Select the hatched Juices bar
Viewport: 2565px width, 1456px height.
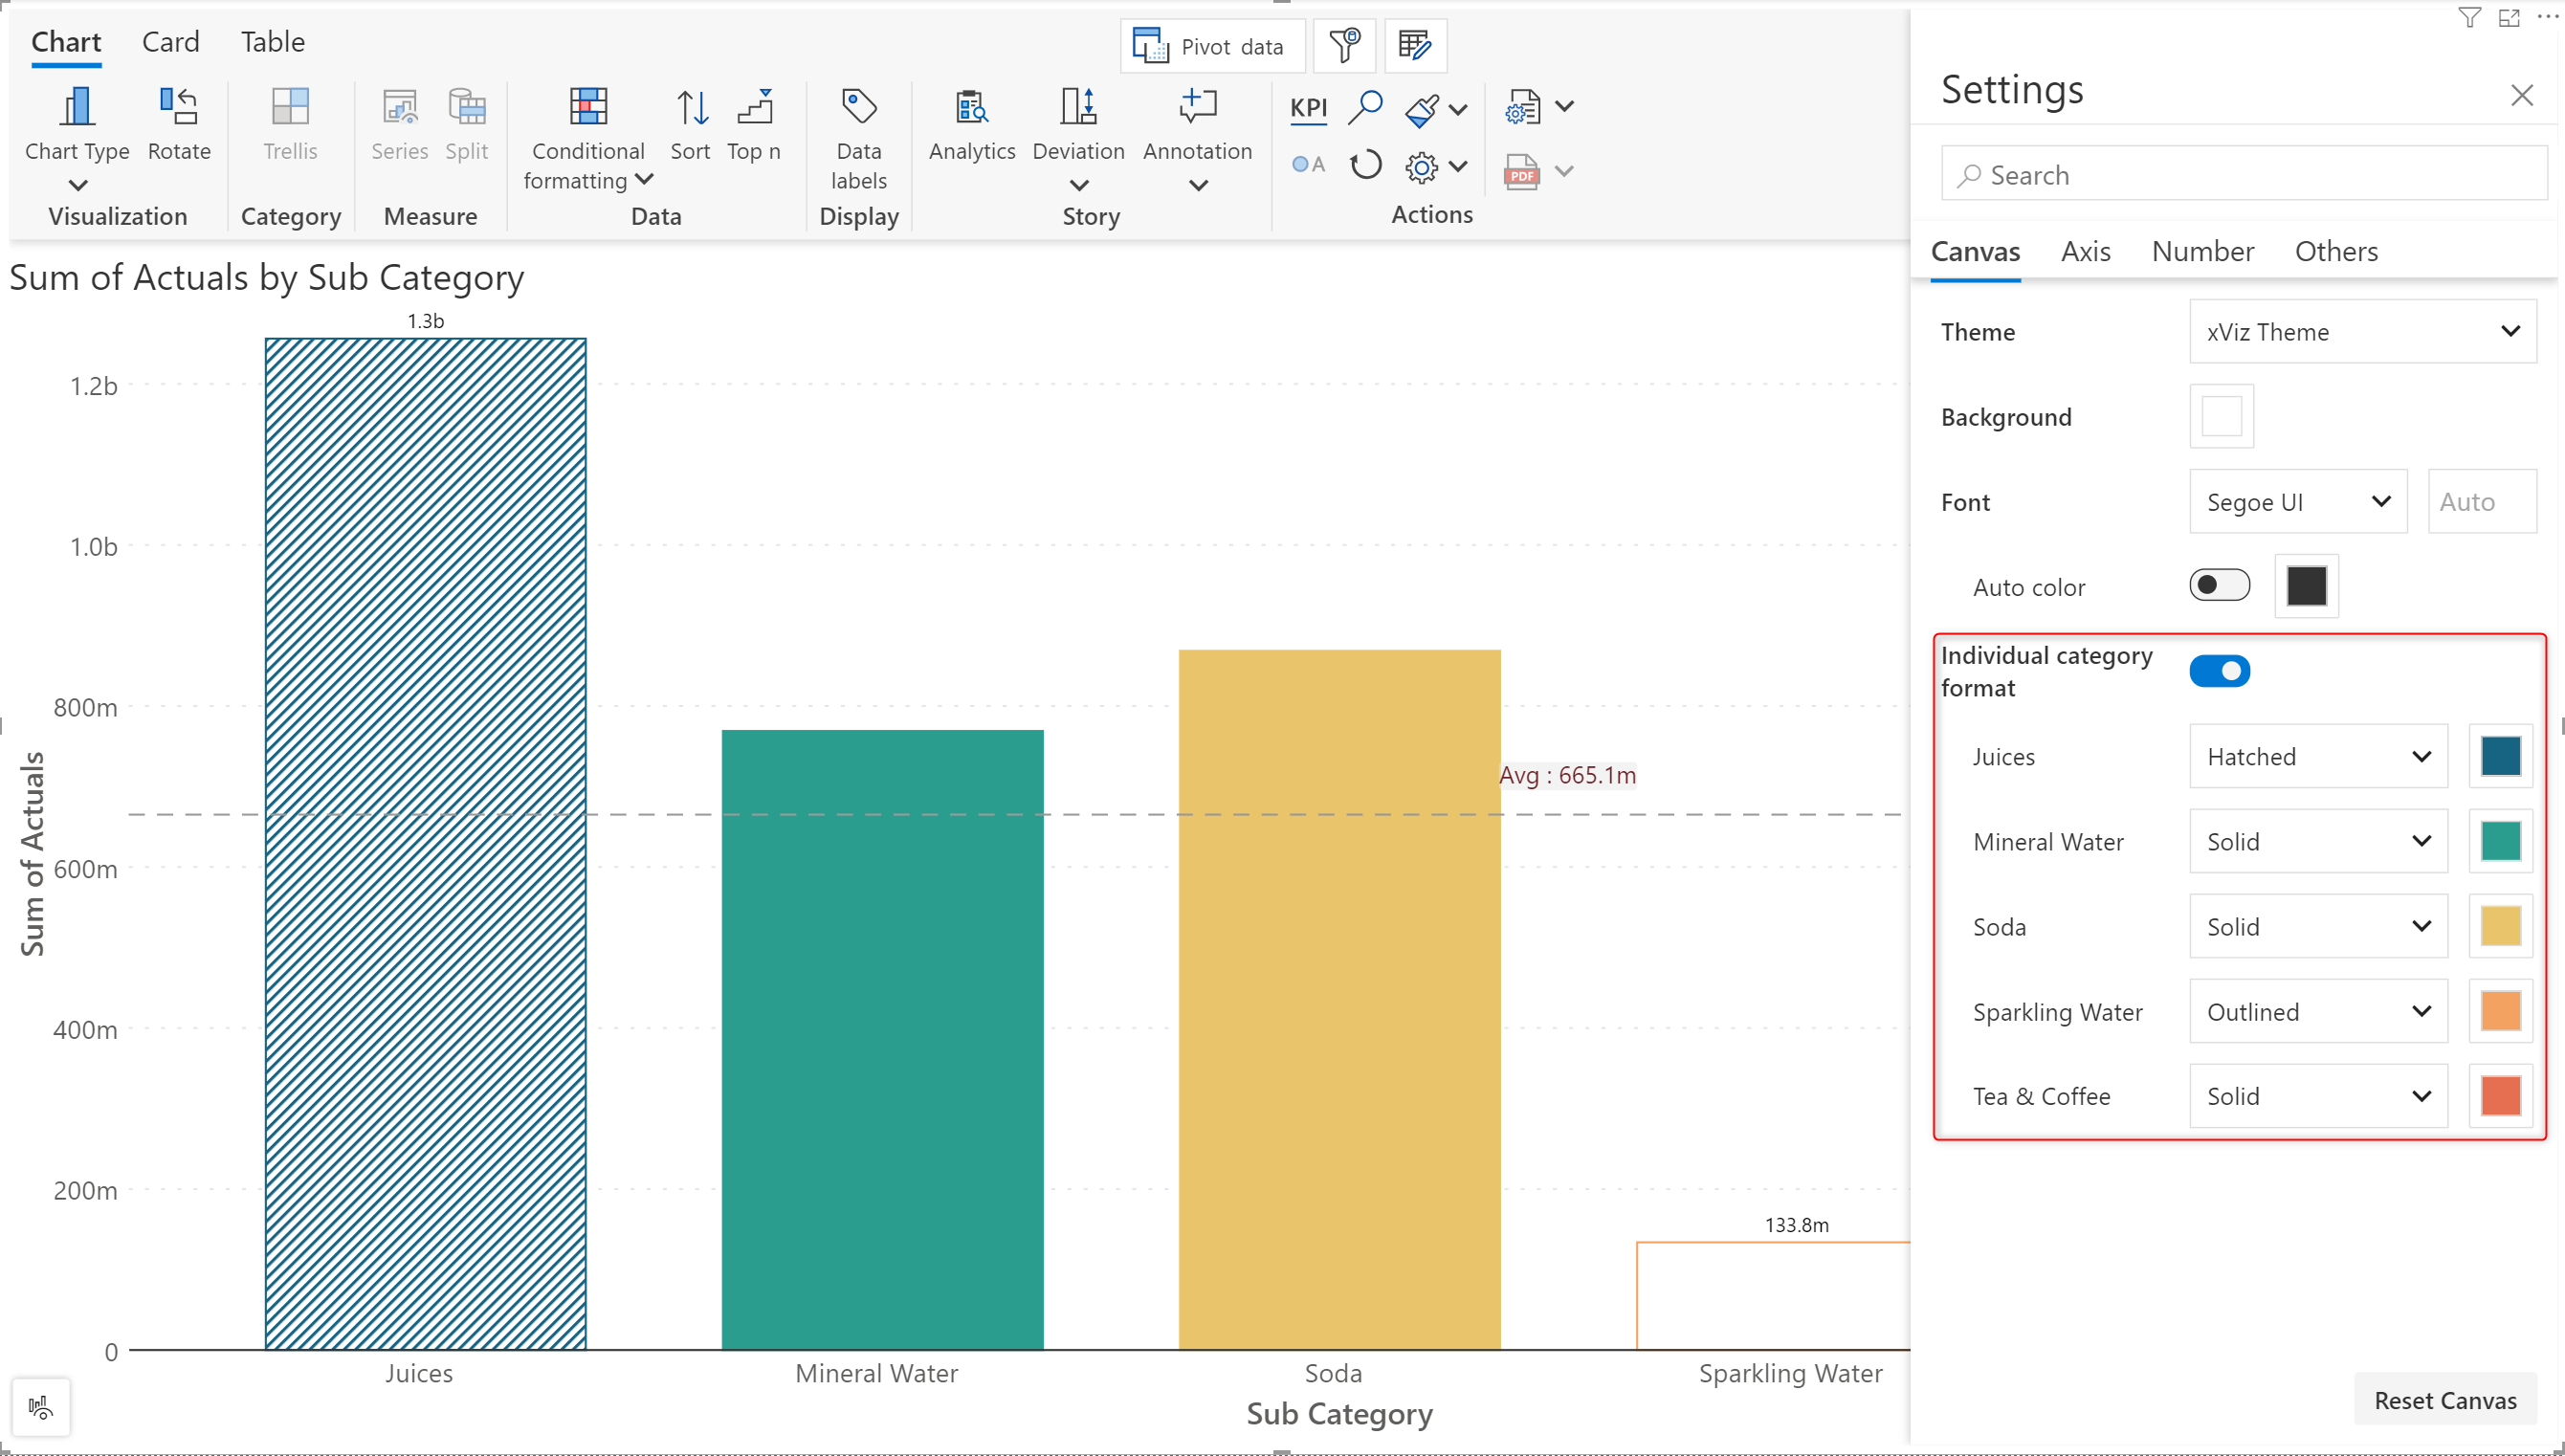pyautogui.click(x=425, y=844)
